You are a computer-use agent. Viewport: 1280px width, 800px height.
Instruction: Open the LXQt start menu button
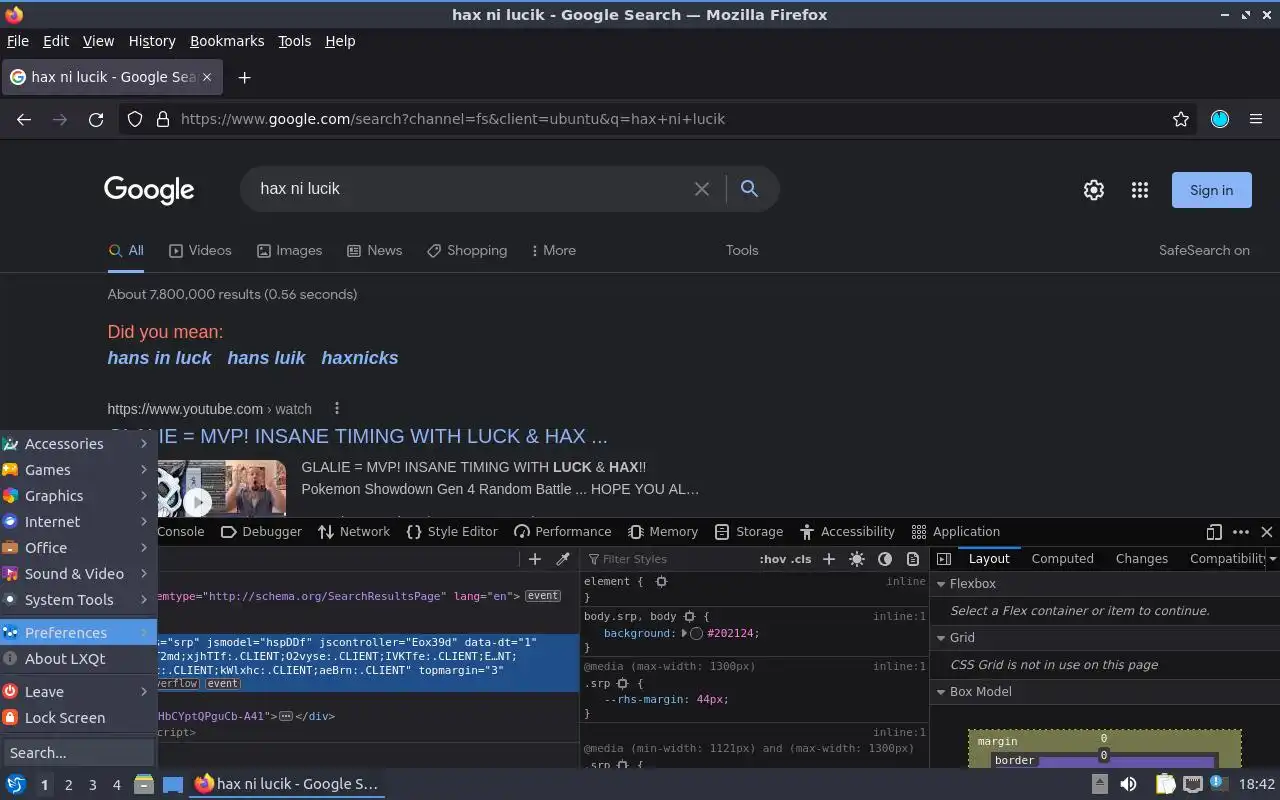[15, 784]
